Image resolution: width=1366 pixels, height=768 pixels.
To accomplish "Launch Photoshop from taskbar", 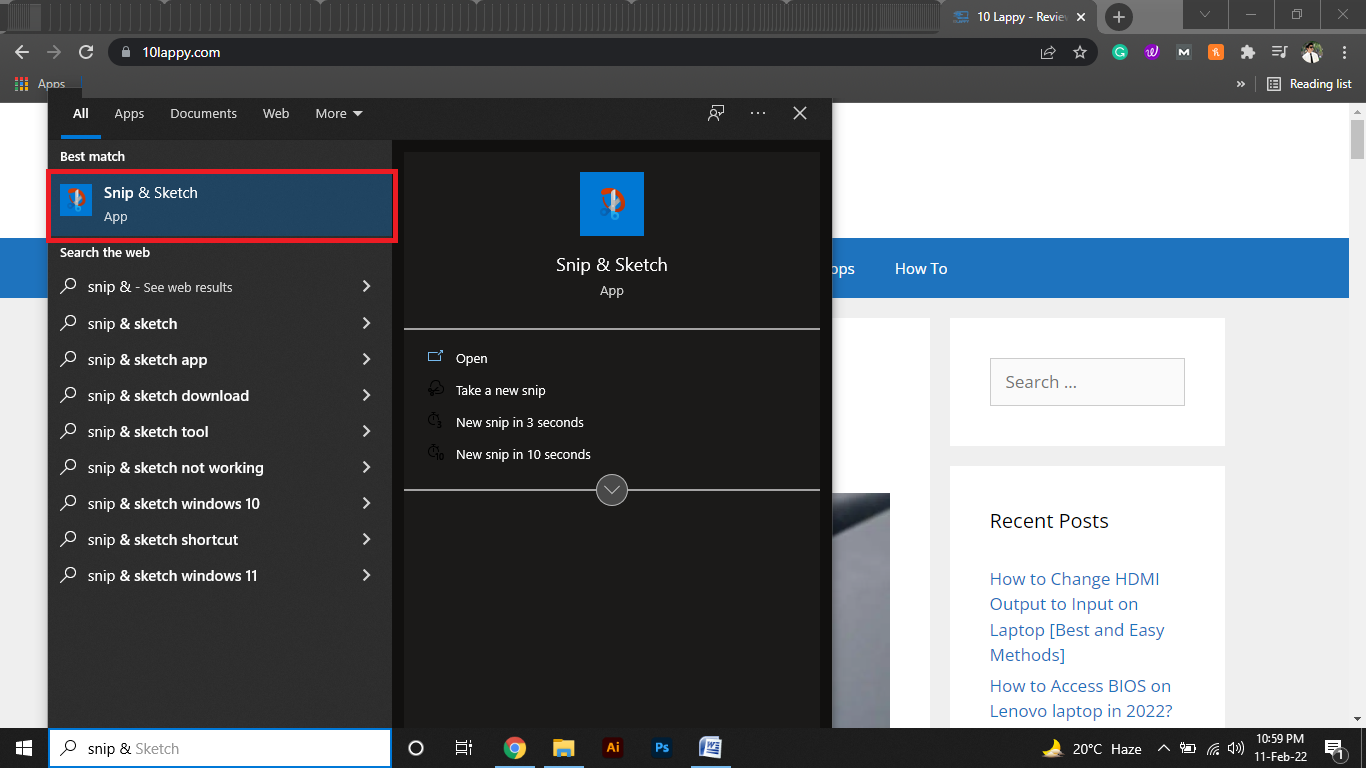I will click(662, 748).
